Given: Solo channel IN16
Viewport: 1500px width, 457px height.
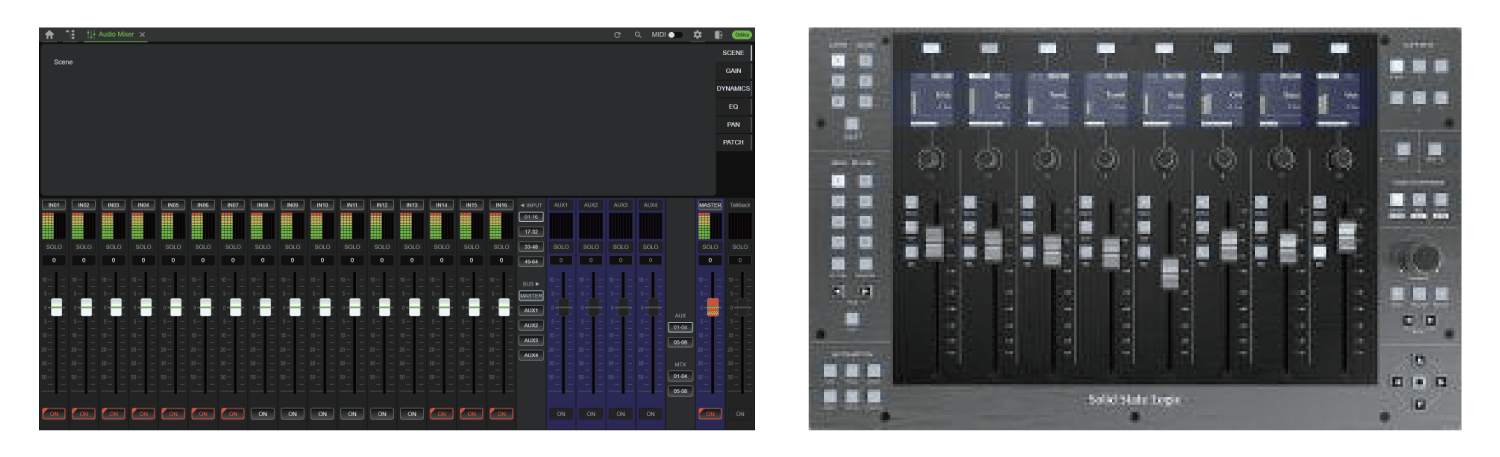Looking at the screenshot, I should click(502, 246).
